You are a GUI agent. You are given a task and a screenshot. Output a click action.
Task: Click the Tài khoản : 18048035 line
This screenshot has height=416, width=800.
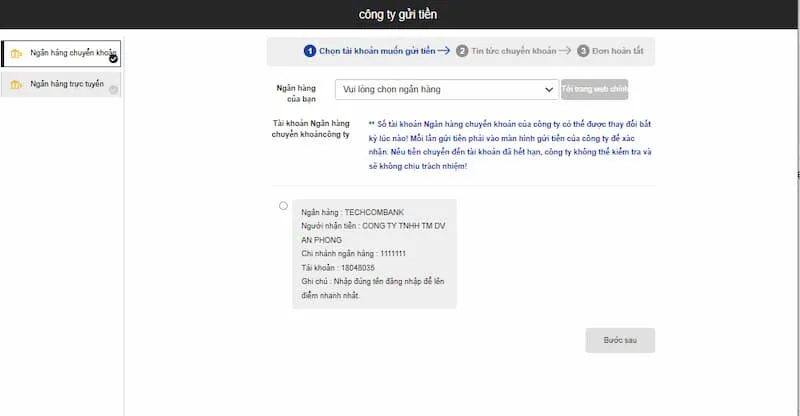click(338, 267)
